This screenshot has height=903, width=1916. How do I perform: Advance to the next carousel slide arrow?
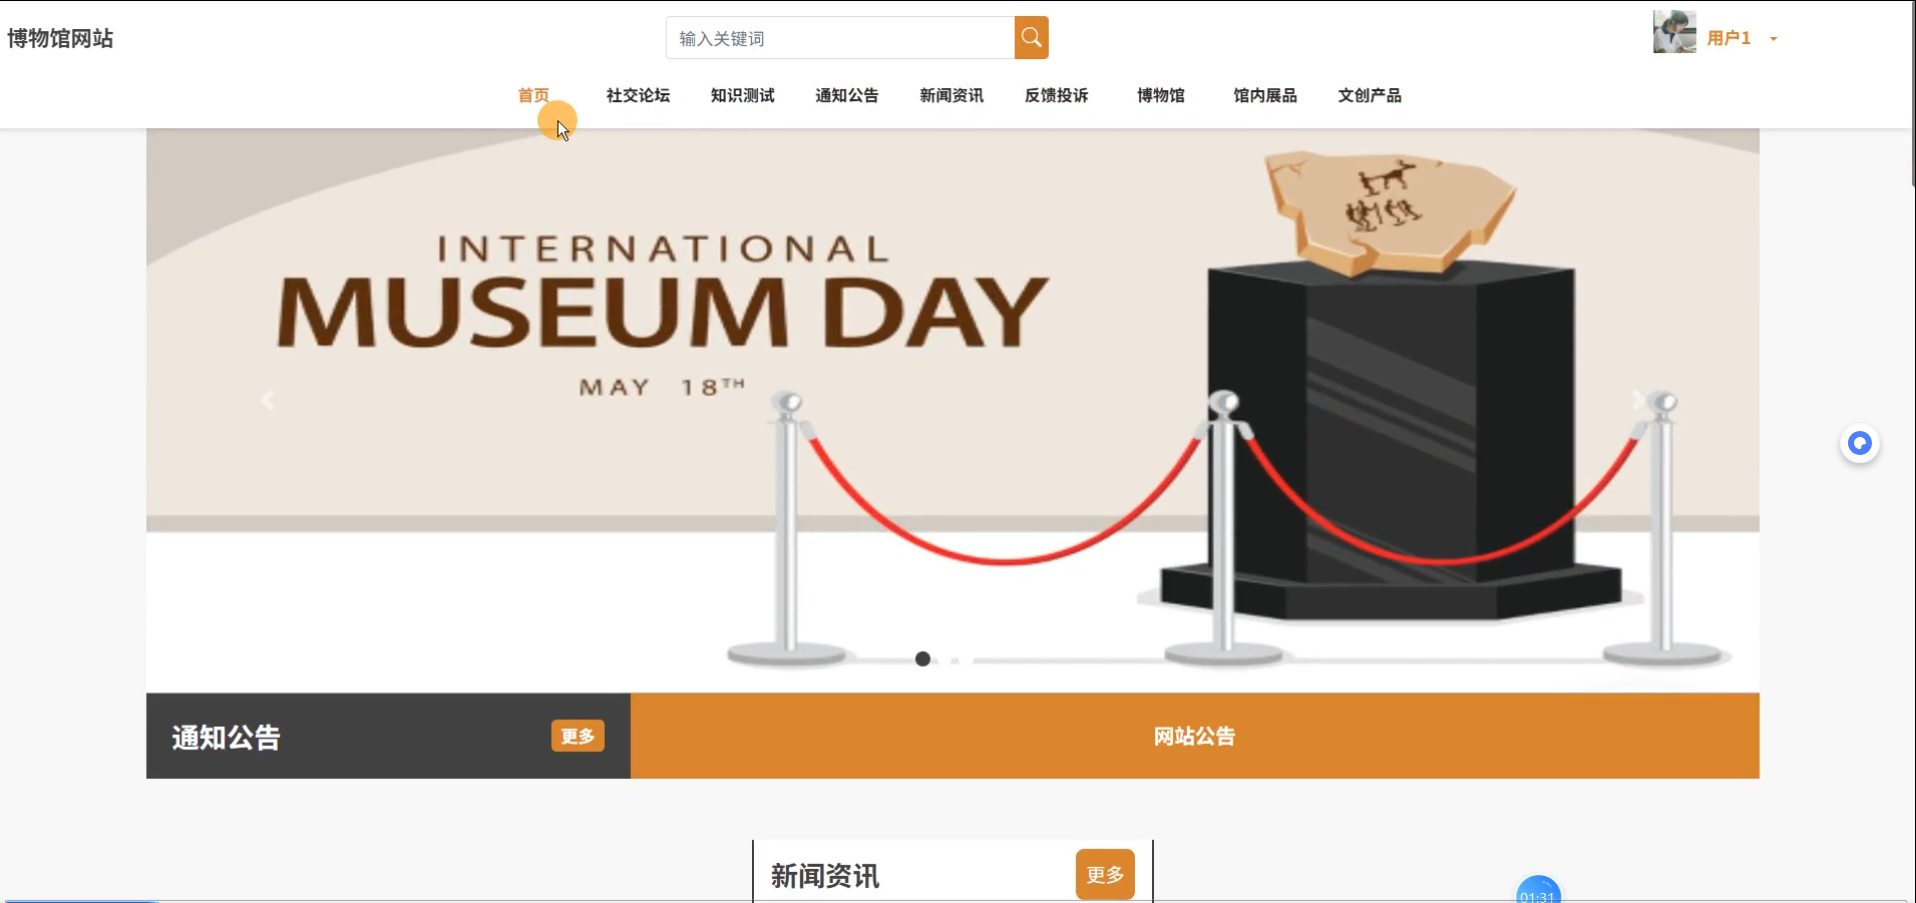[x=1638, y=400]
